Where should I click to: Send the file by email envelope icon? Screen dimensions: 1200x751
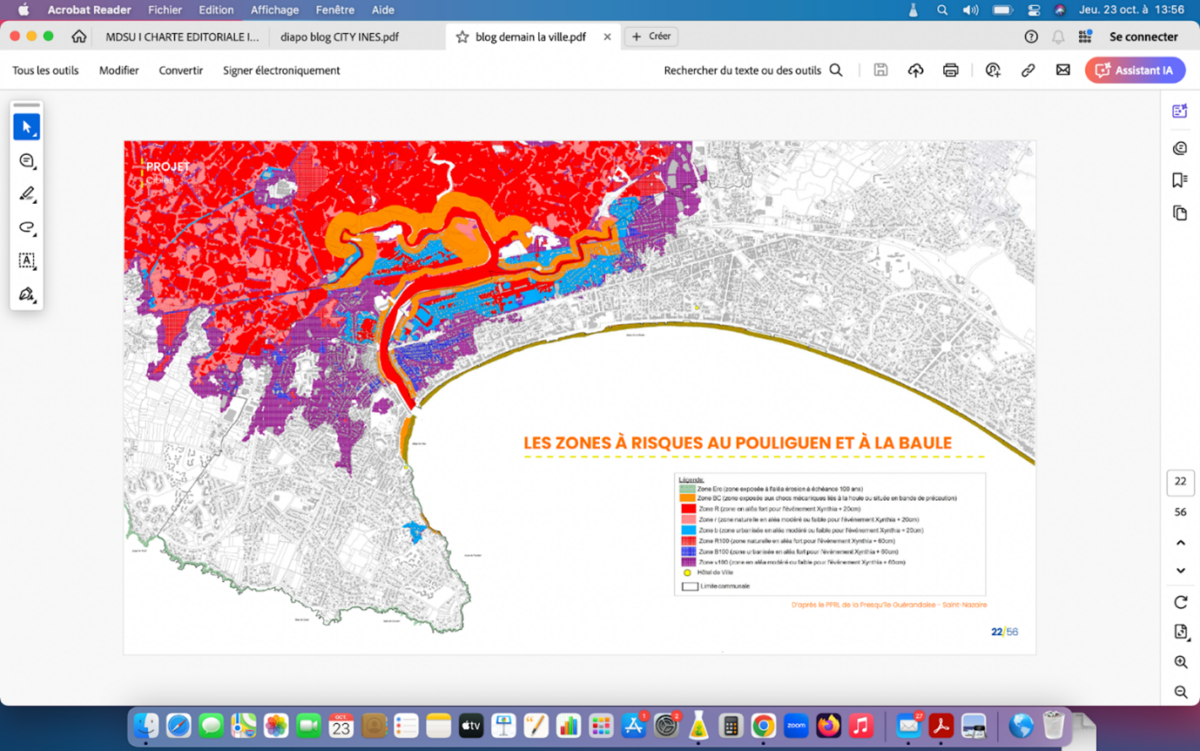(x=1063, y=70)
